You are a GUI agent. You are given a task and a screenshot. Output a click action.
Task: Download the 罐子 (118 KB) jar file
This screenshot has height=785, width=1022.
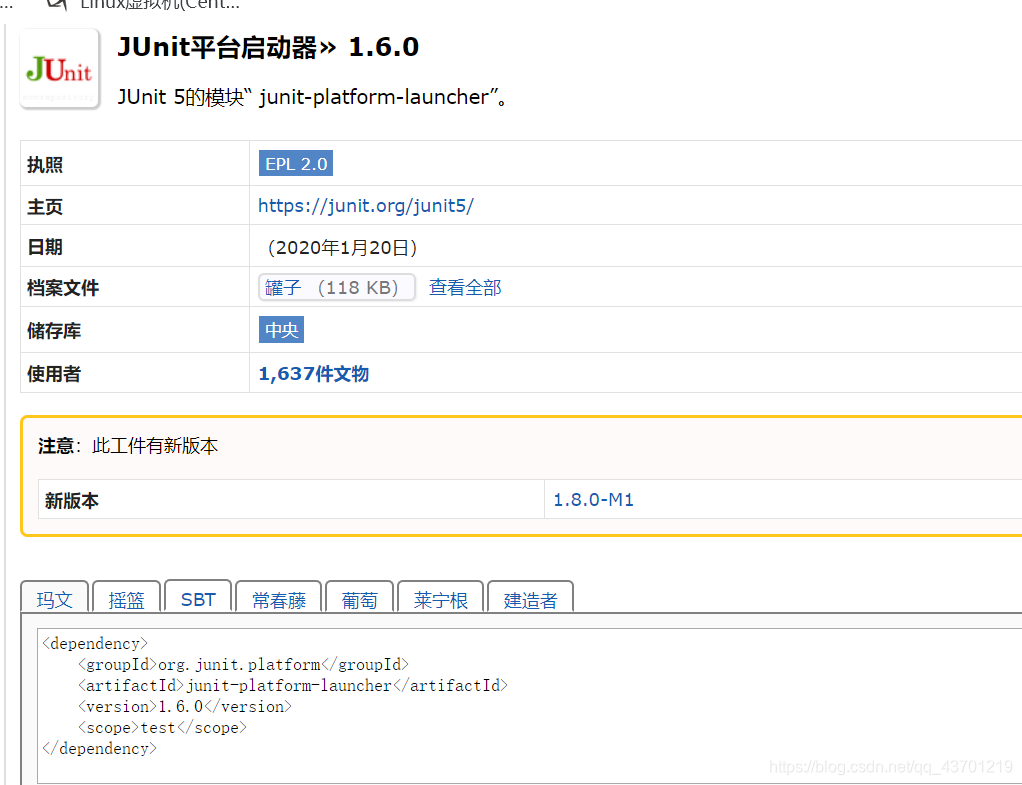click(x=336, y=288)
